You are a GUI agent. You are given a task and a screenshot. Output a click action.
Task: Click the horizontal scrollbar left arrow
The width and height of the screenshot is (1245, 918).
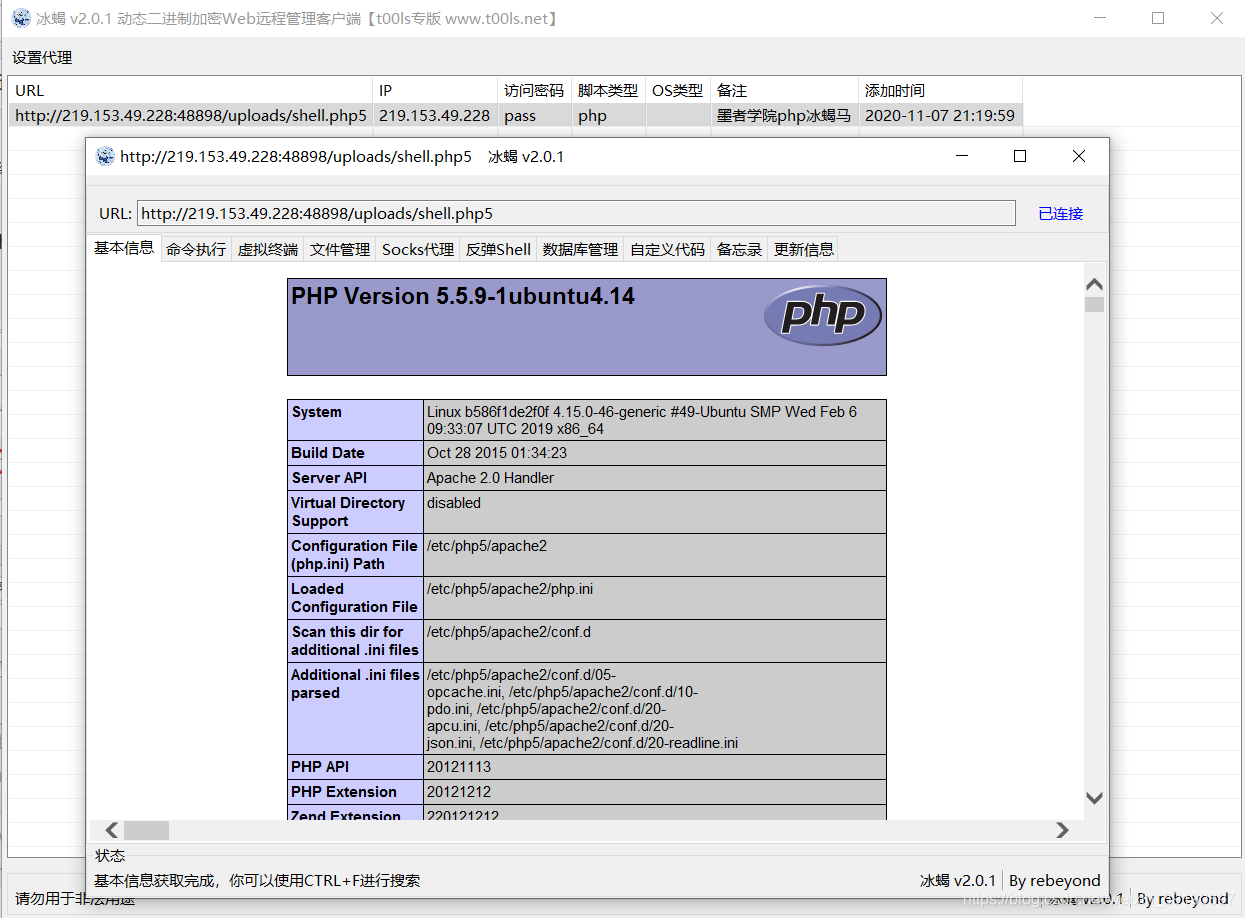point(111,830)
